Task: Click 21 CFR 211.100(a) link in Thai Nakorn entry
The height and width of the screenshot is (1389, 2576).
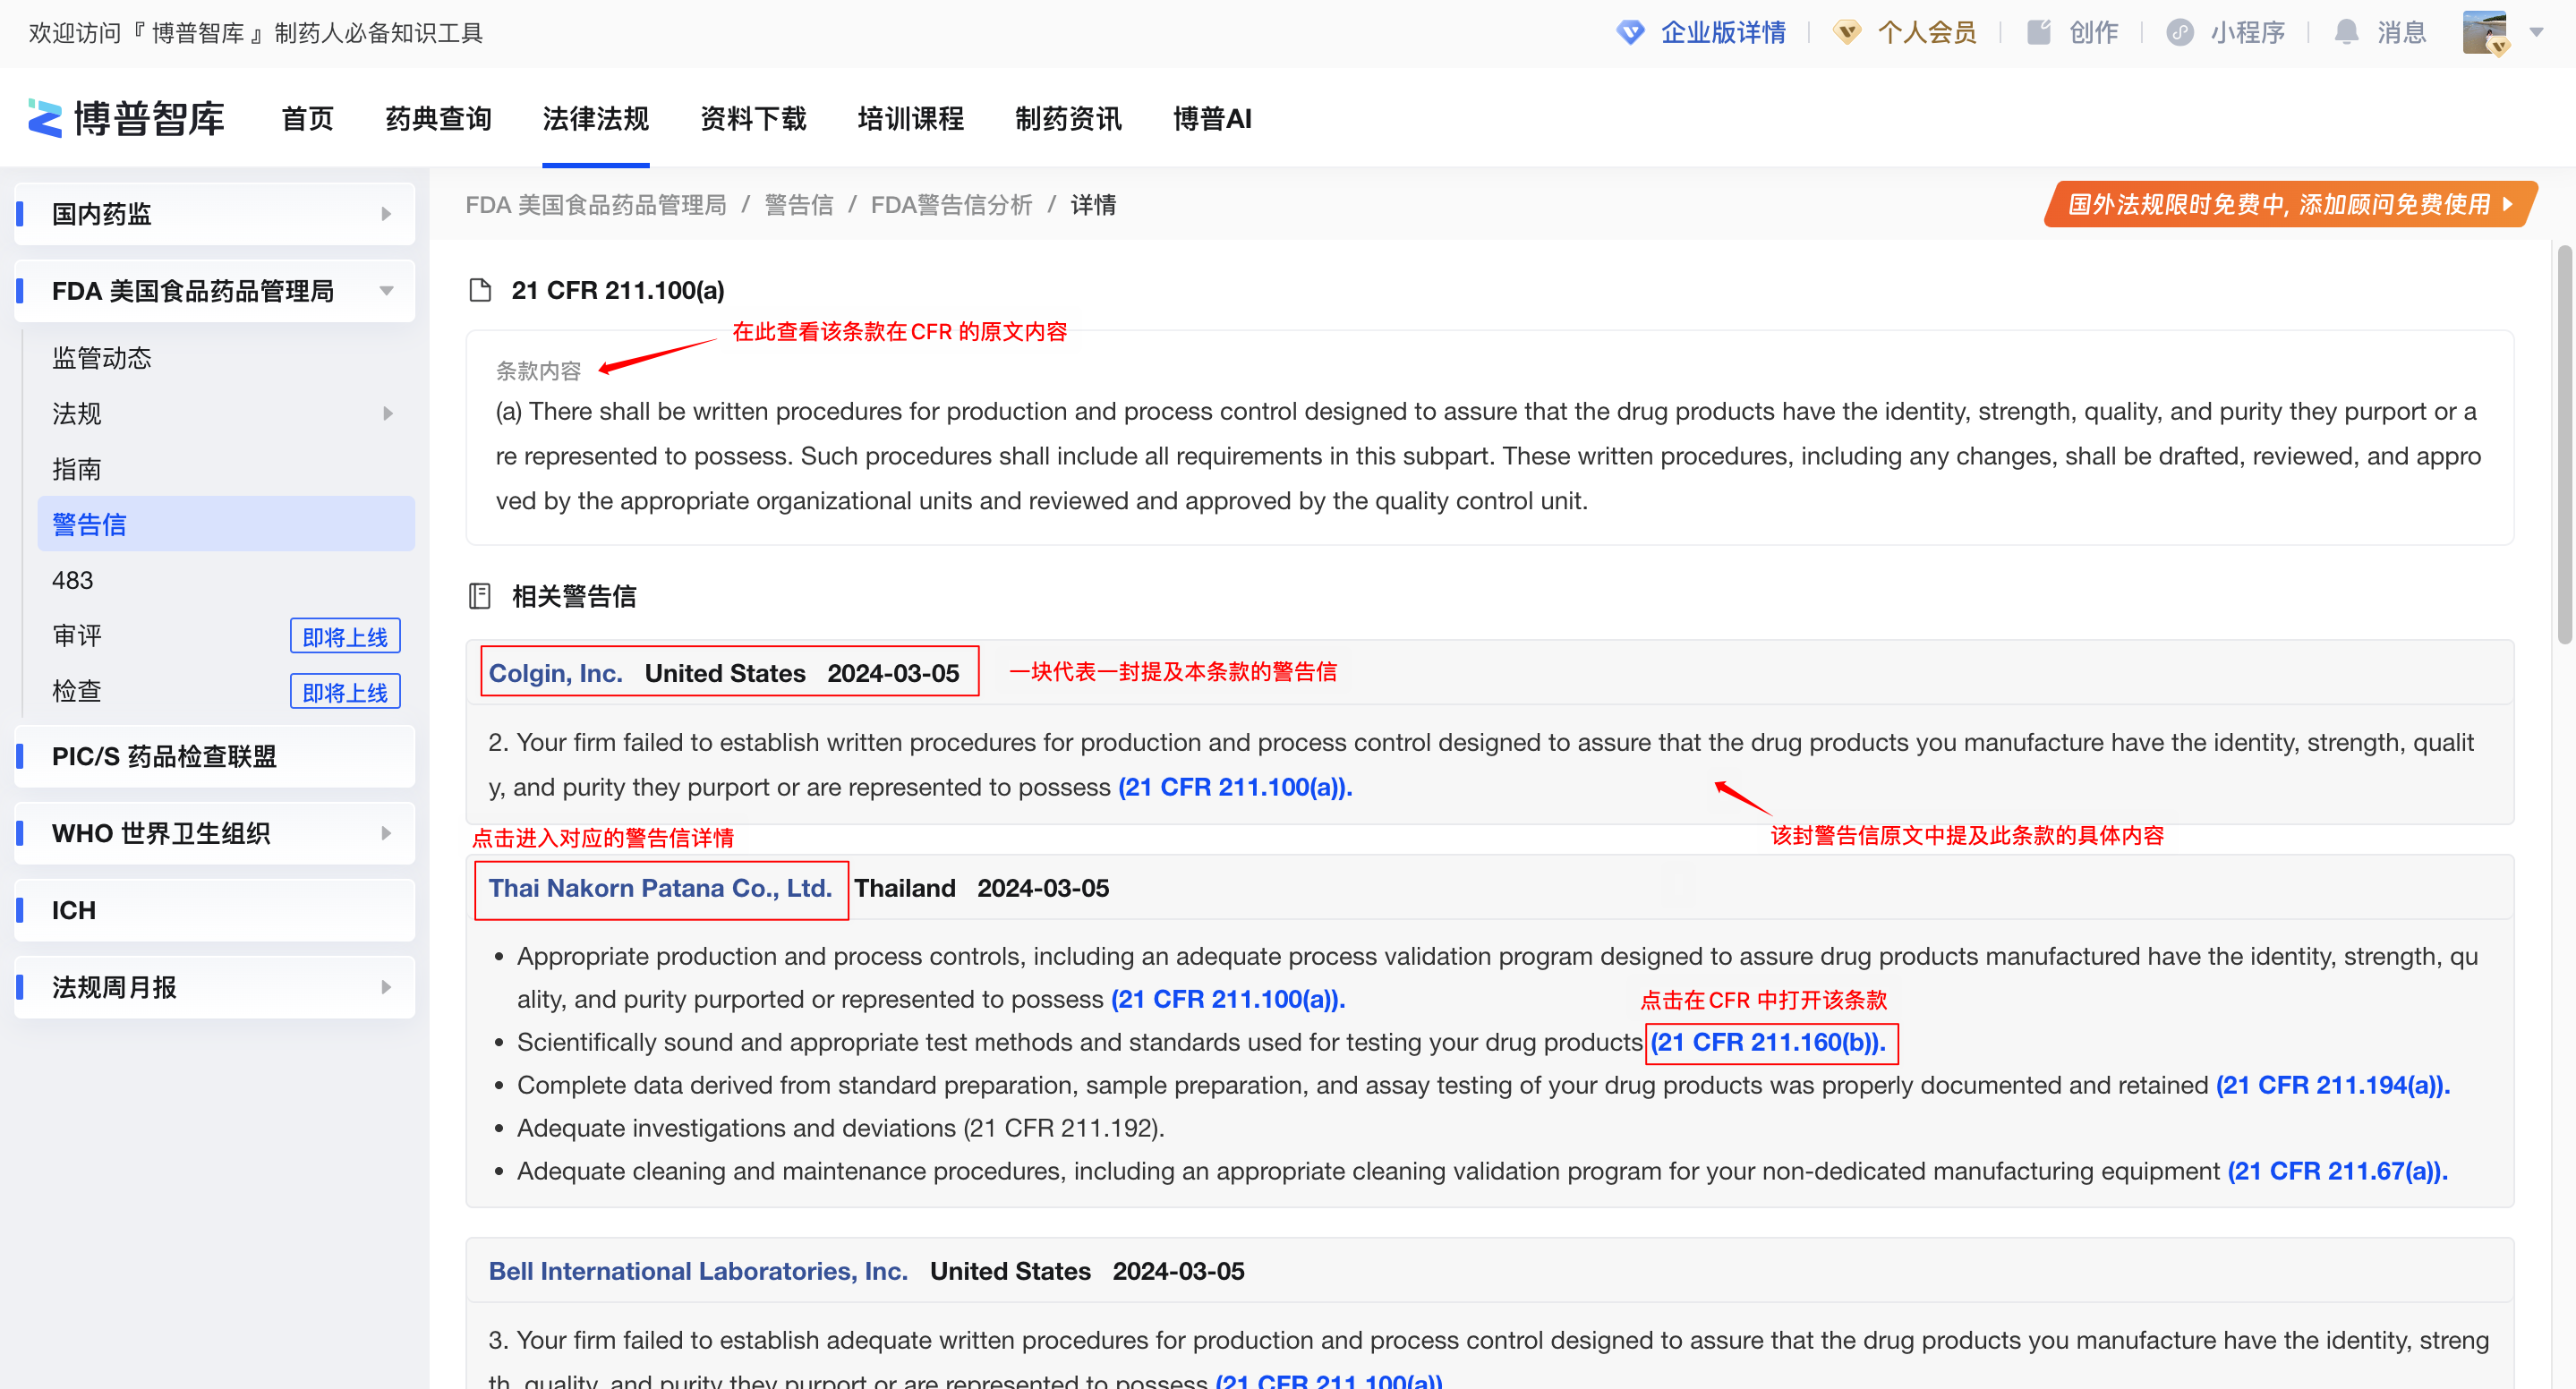Action: pyautogui.click(x=1228, y=999)
